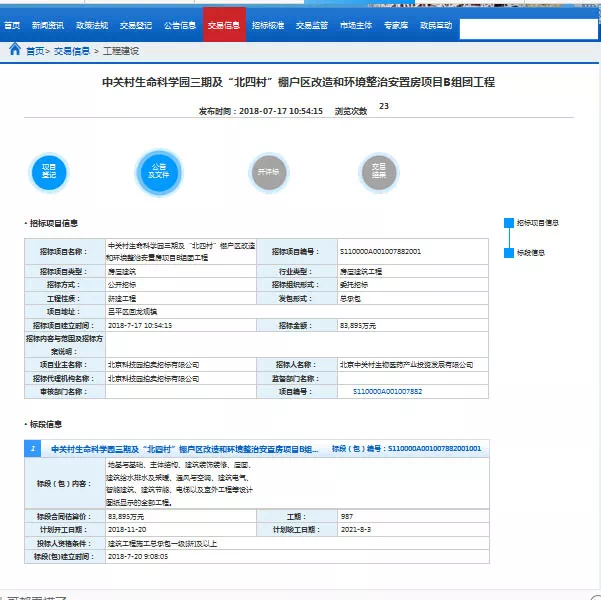Screen dimensions: 601x600
Task: Open 公告信息 navigation item
Action: 180,25
